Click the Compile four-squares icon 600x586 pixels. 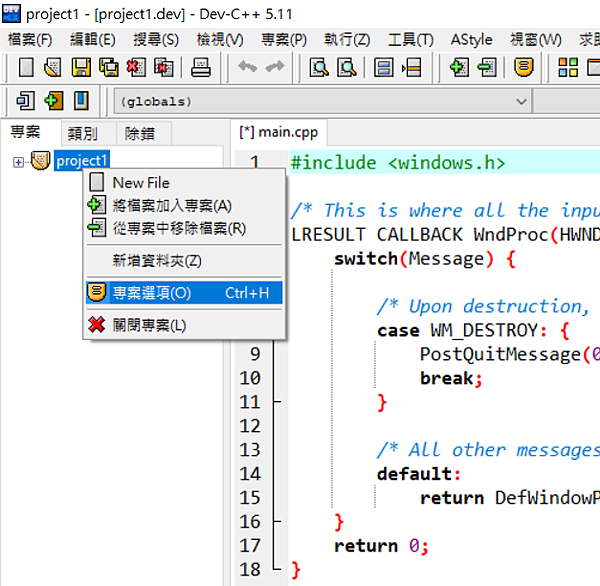(568, 68)
